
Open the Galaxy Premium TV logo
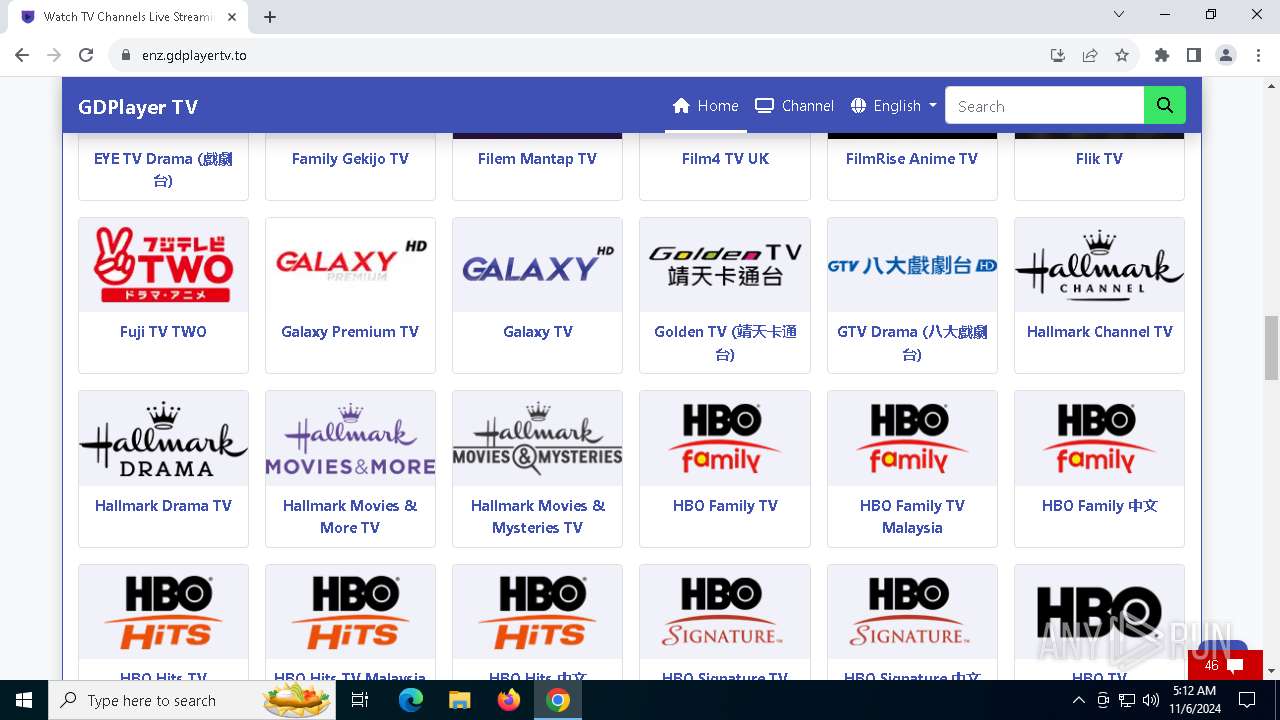(350, 265)
